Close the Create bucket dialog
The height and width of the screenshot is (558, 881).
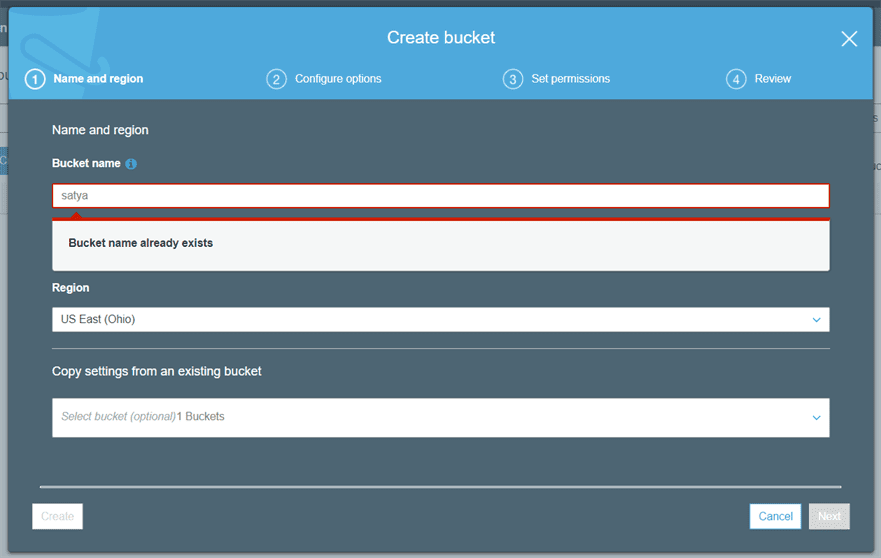[849, 39]
